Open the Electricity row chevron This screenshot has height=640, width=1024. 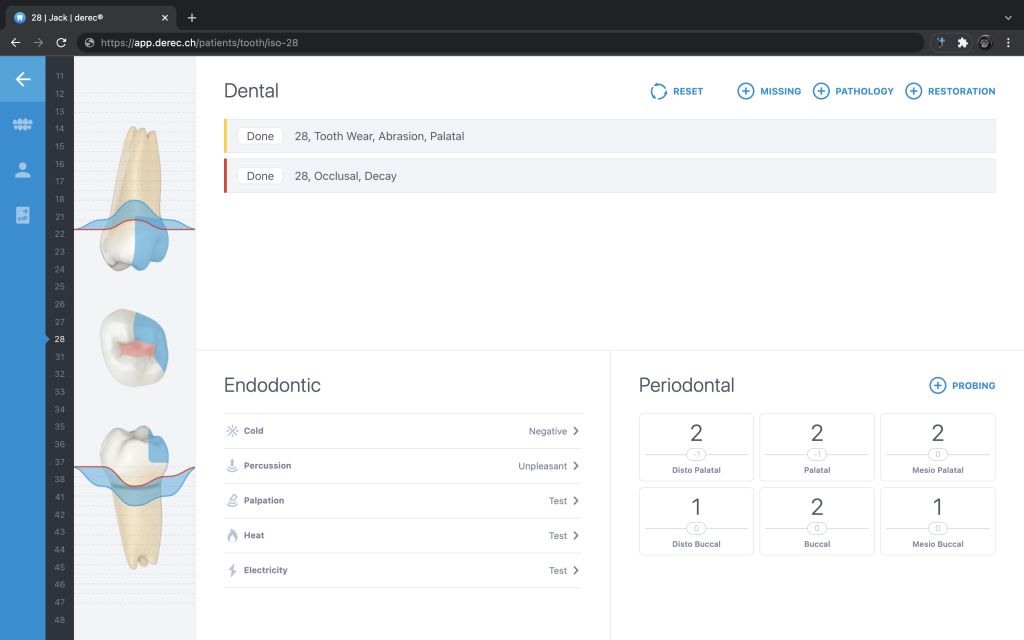click(x=575, y=570)
